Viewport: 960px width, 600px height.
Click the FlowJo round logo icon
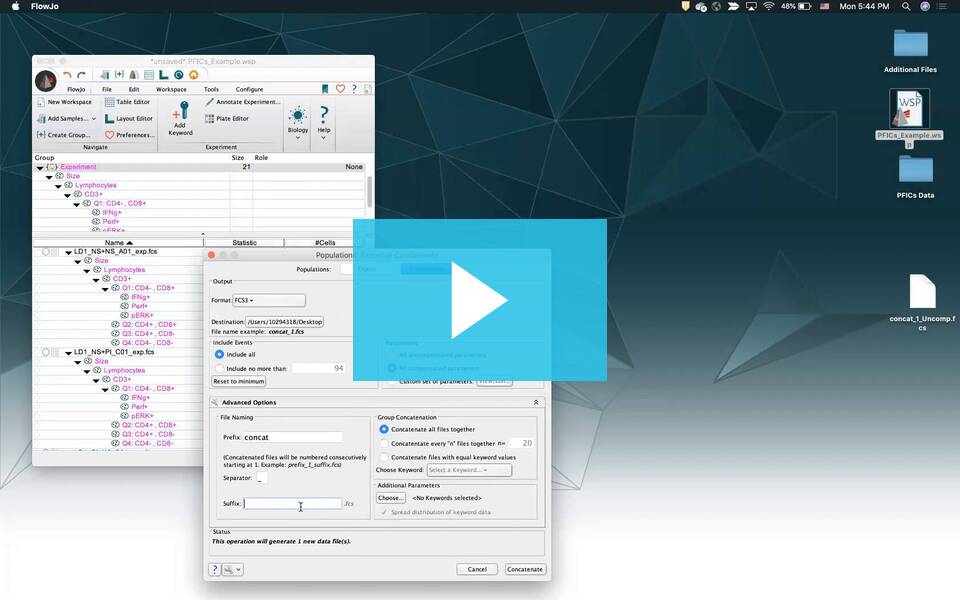(46, 81)
